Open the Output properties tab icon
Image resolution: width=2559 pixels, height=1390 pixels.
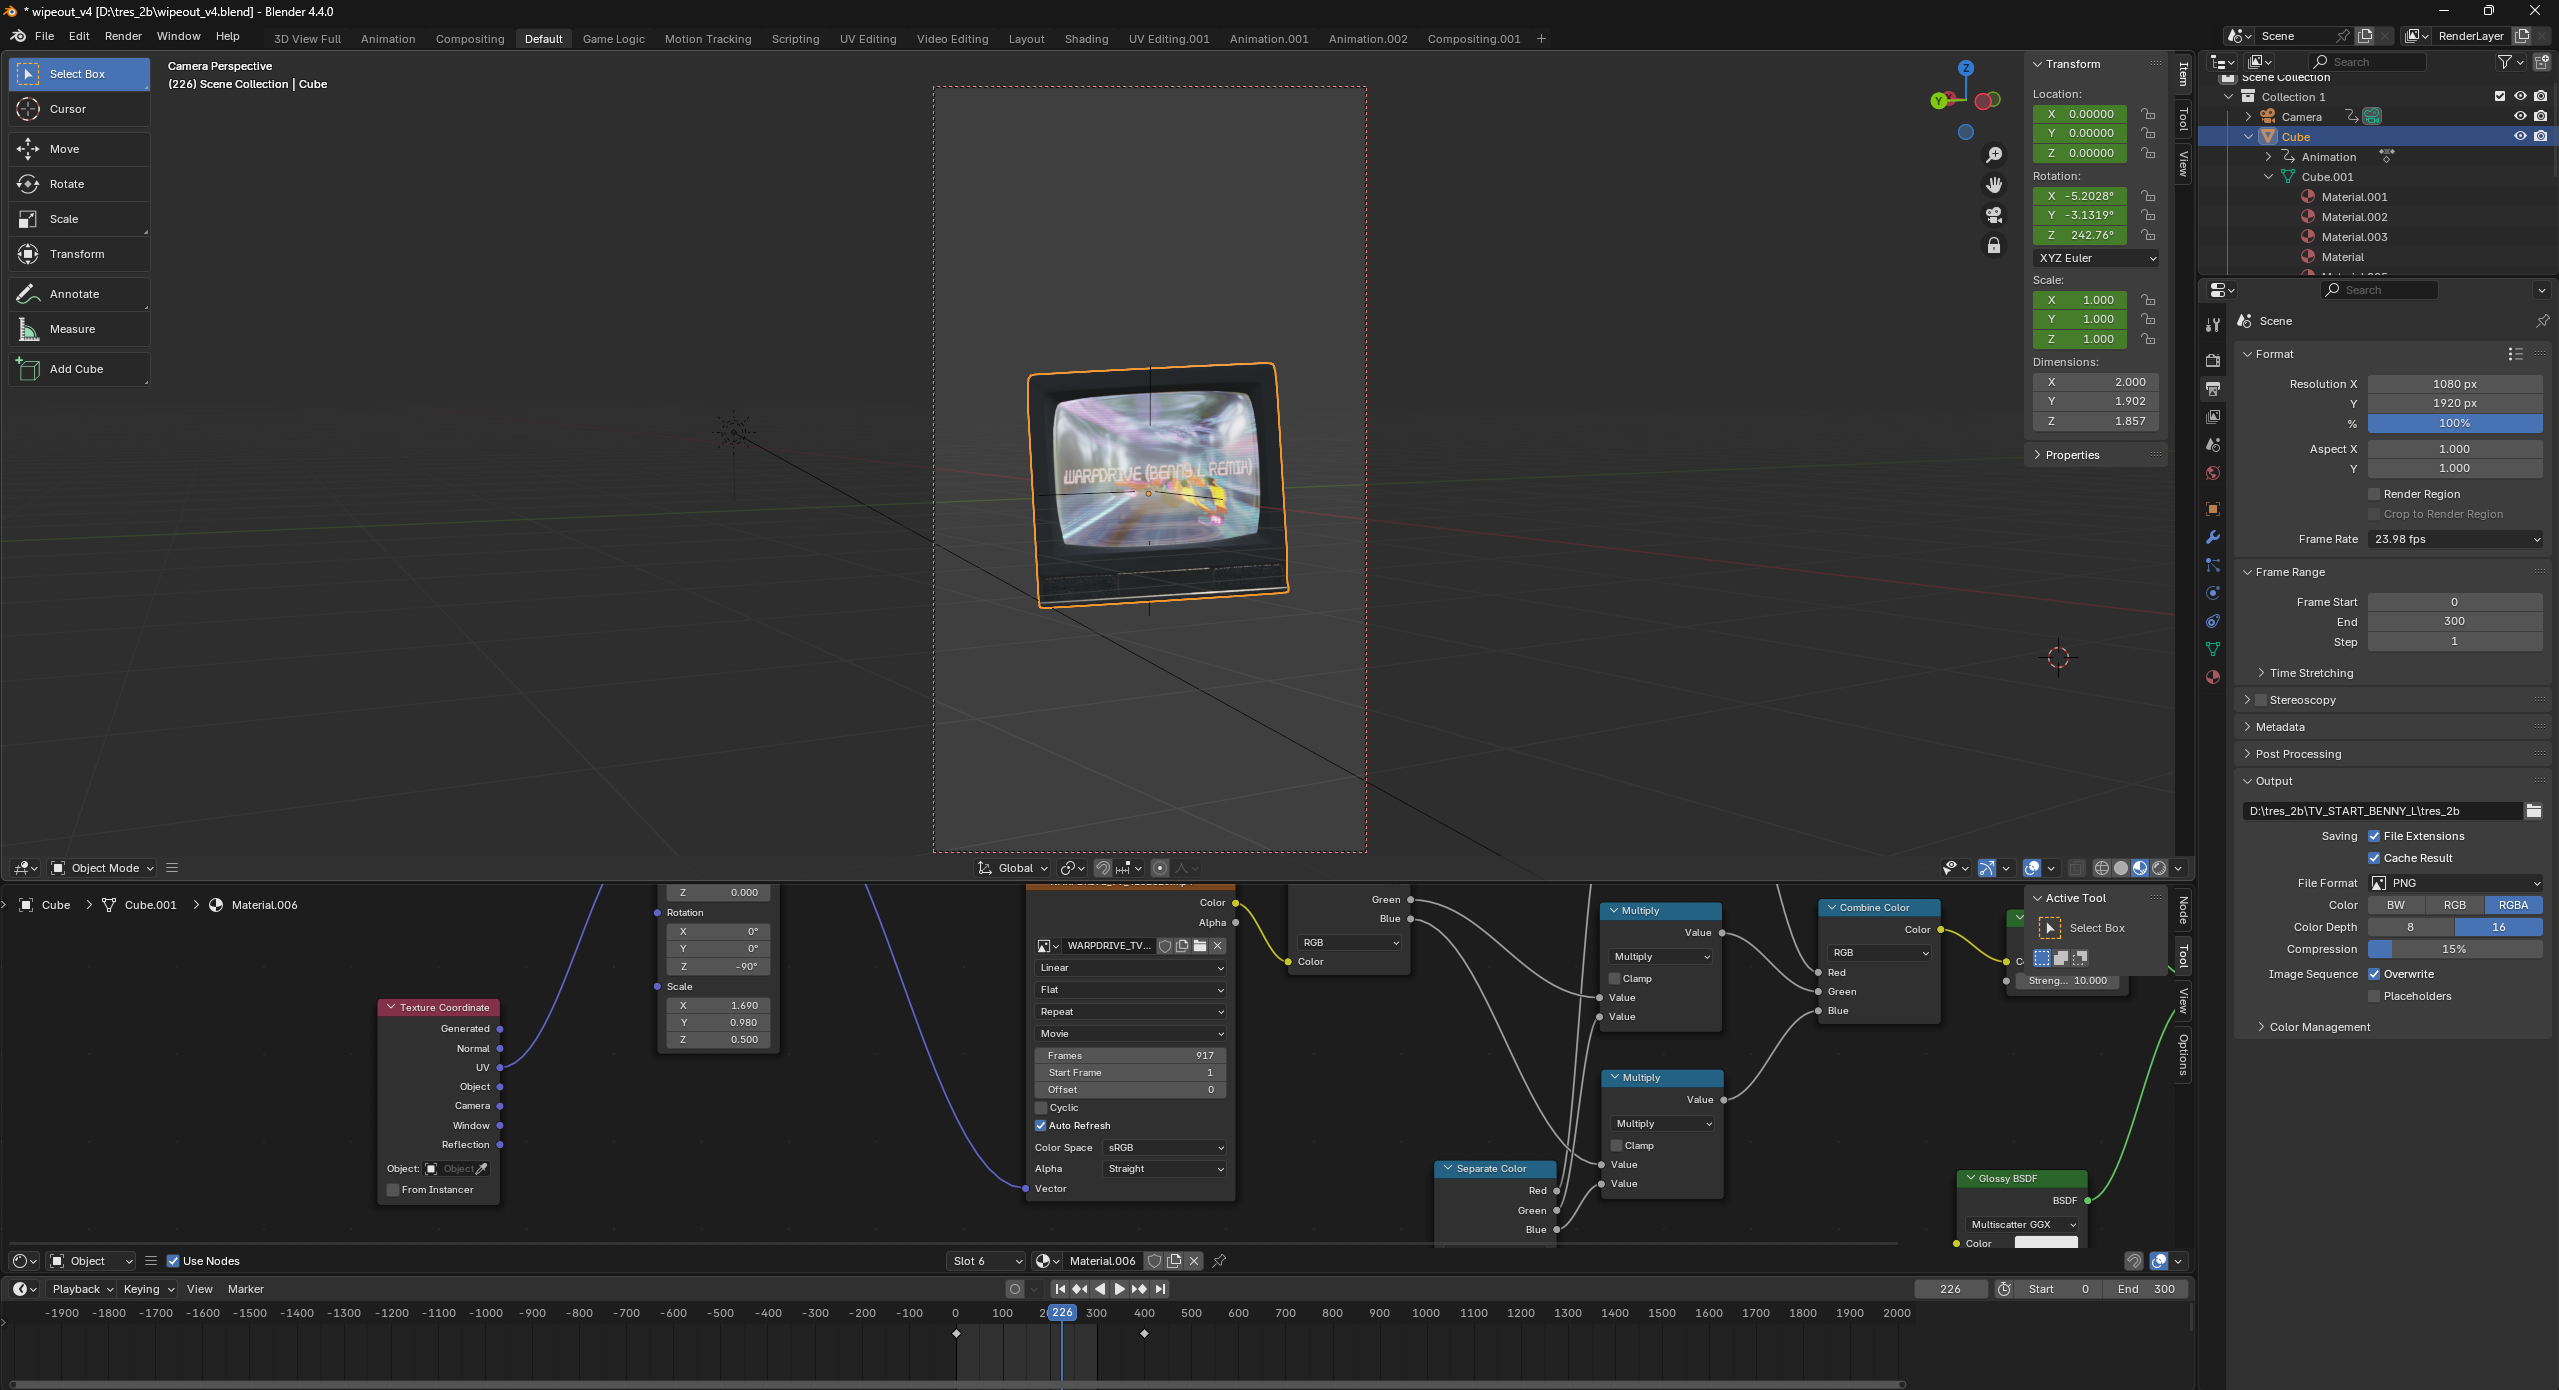pyautogui.click(x=2213, y=389)
